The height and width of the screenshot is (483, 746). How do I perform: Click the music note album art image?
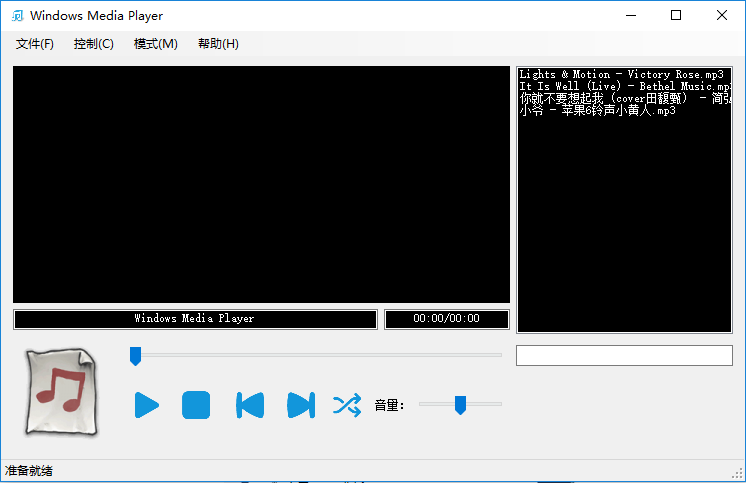(61, 392)
